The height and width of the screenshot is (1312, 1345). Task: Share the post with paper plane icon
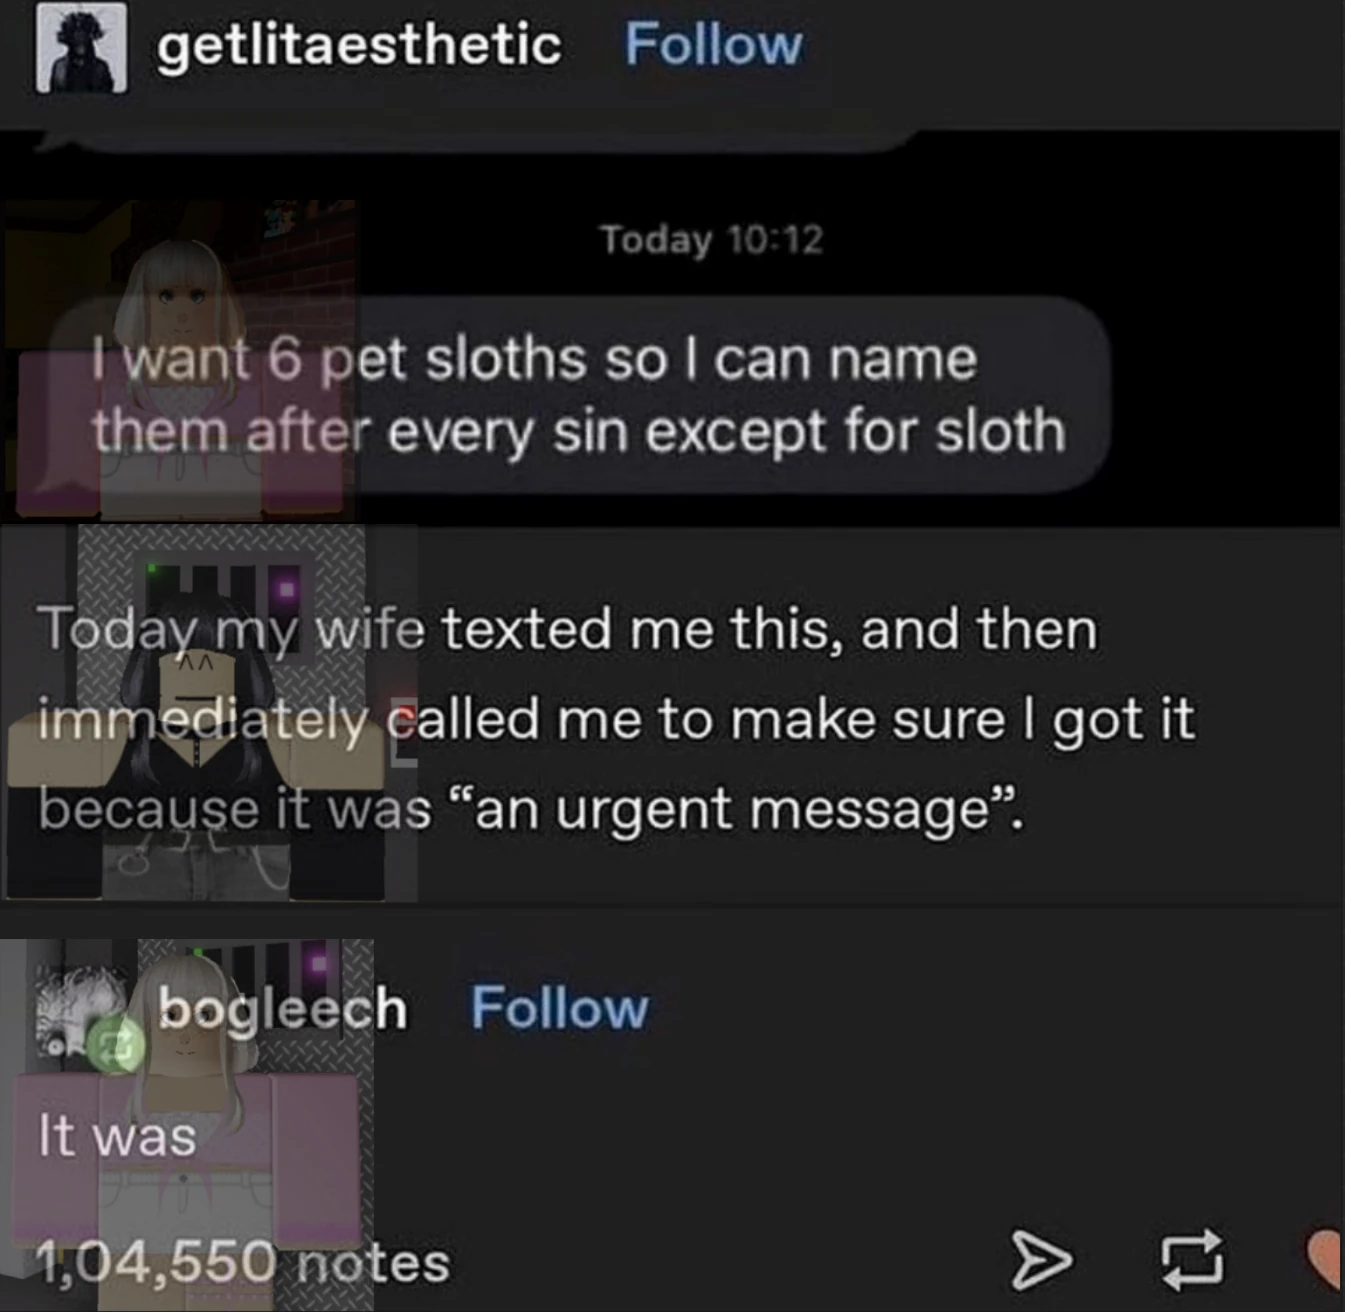[1041, 1259]
